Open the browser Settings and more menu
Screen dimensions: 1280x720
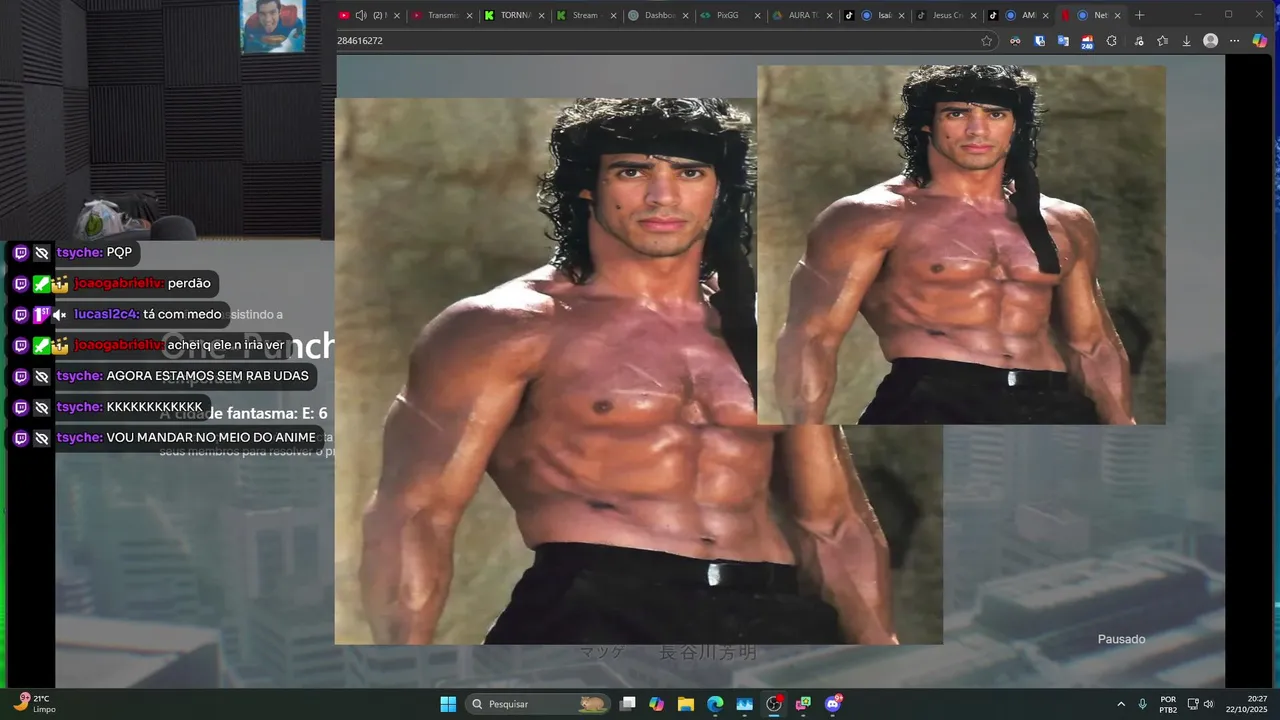[x=1235, y=41]
